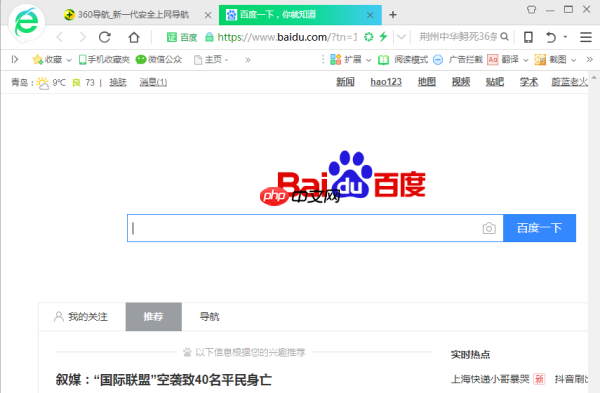The width and height of the screenshot is (600, 393).
Task: Open 上海快递小哥暴哭 trending item
Action: point(490,379)
